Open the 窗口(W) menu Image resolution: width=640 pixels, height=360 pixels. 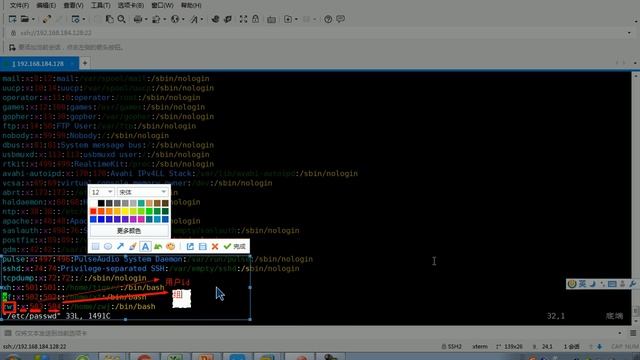coord(162,5)
